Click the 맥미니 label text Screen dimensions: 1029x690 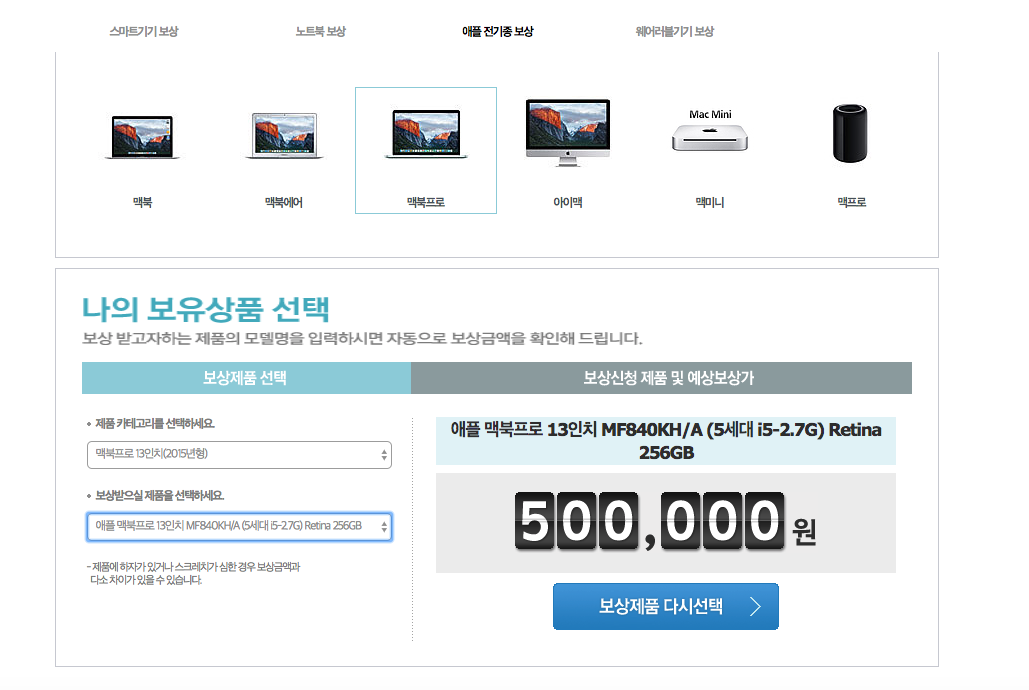point(710,203)
